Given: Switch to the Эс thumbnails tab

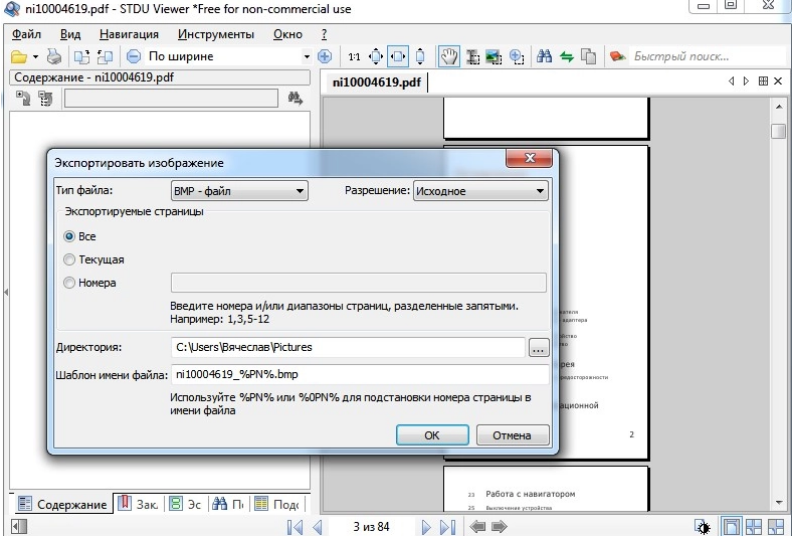Looking at the screenshot, I should (x=185, y=504).
